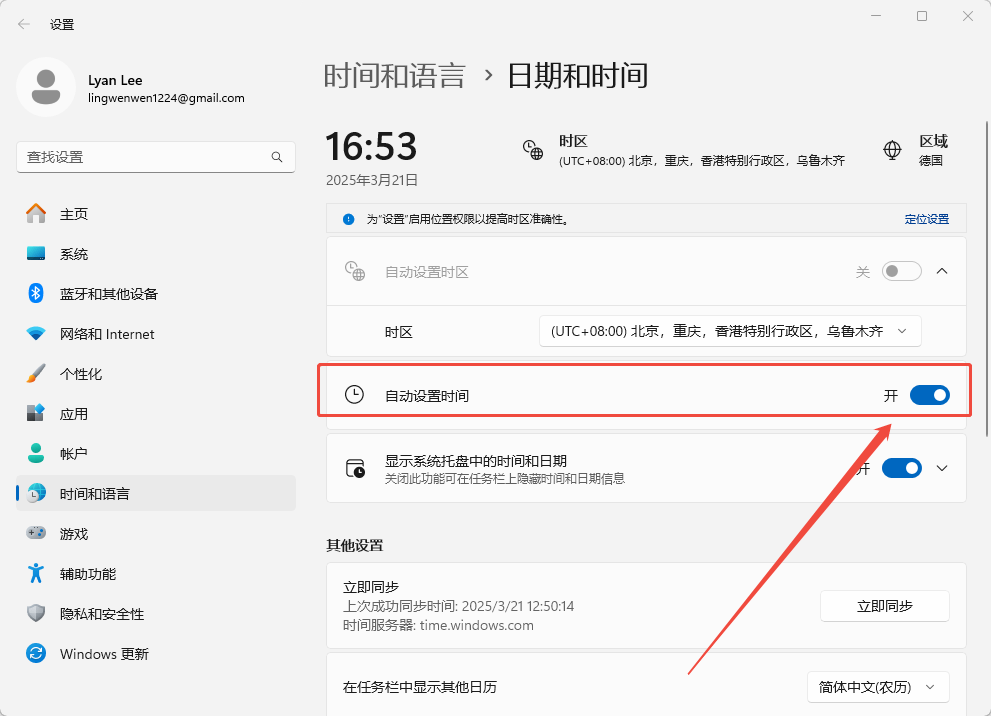This screenshot has width=991, height=716.
Task: Open 网络和 Internet category
Action: click(155, 334)
